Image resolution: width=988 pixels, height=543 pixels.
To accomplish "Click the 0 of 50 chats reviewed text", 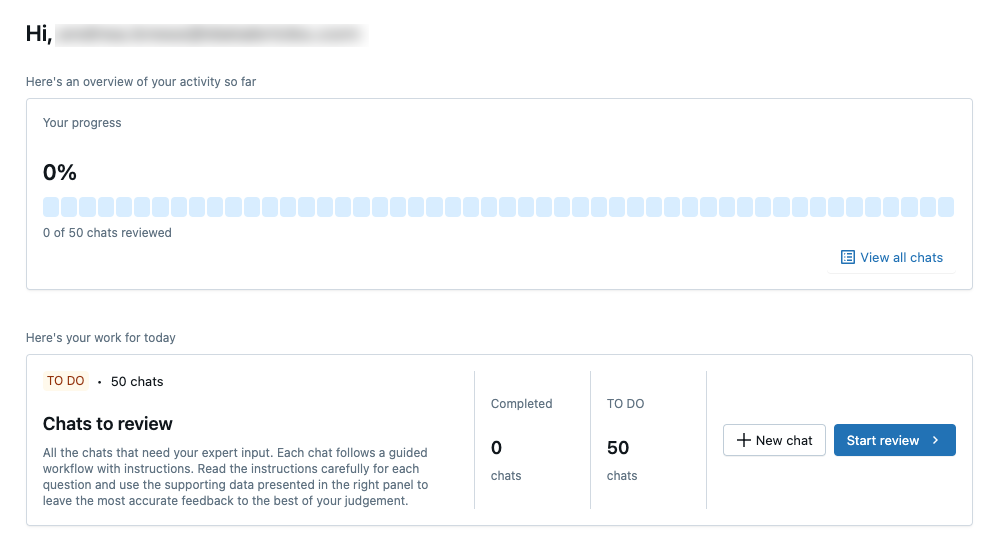I will coord(107,233).
